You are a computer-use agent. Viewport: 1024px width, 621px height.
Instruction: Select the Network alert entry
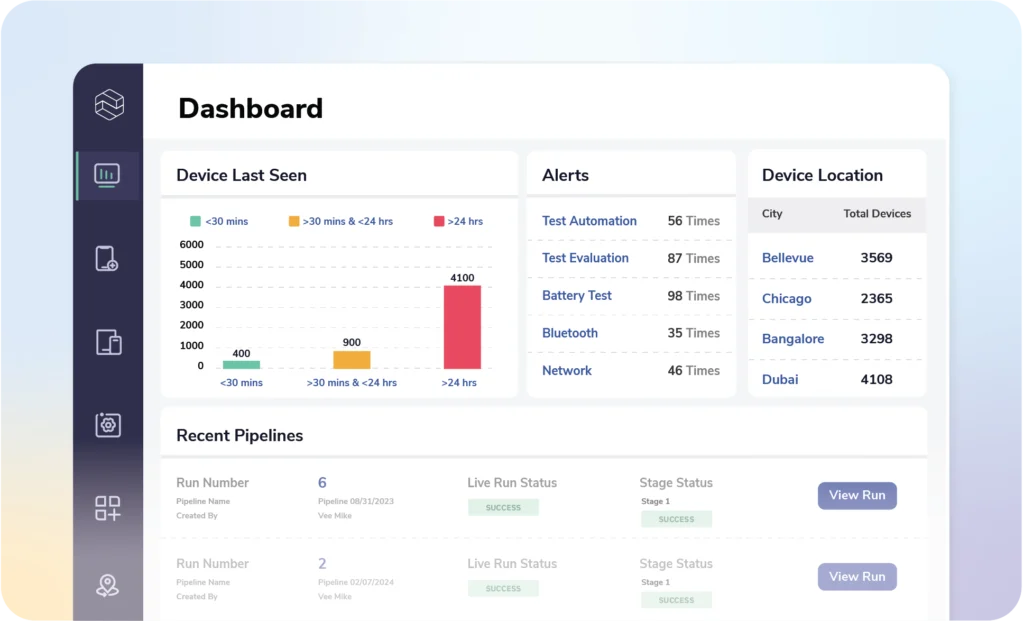(567, 370)
